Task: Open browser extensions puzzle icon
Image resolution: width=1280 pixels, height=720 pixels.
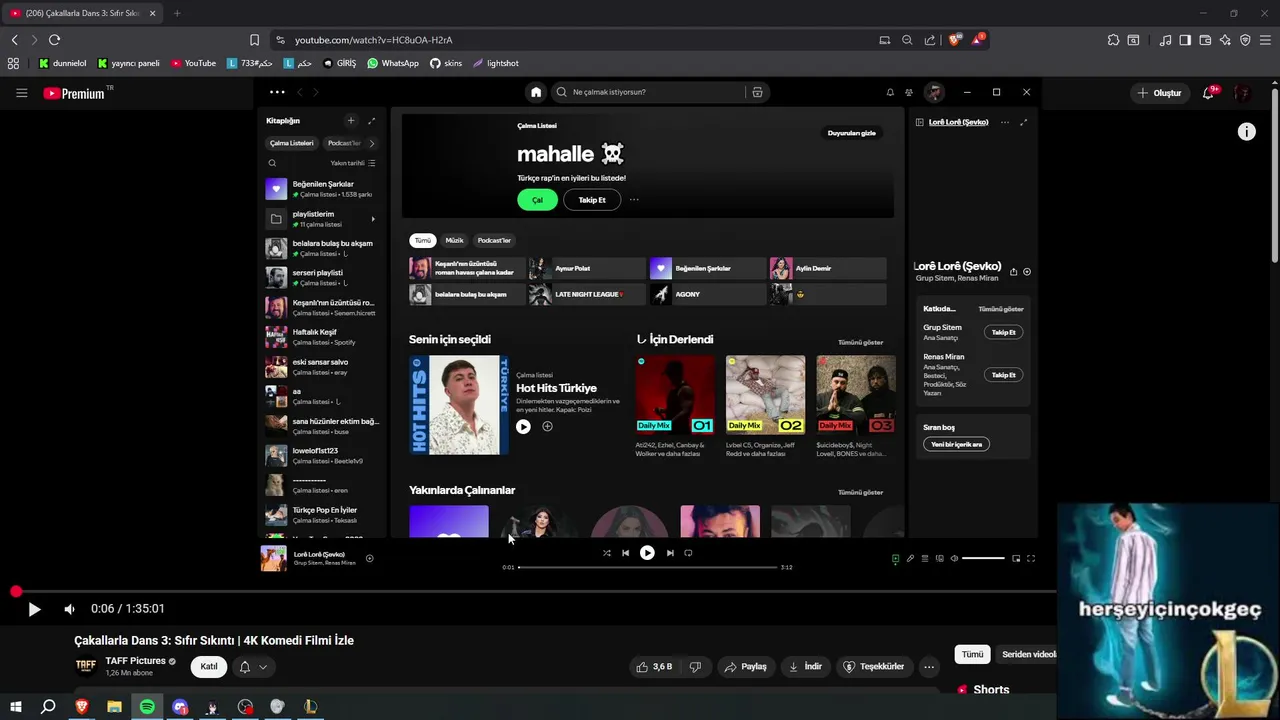Action: (x=1113, y=40)
